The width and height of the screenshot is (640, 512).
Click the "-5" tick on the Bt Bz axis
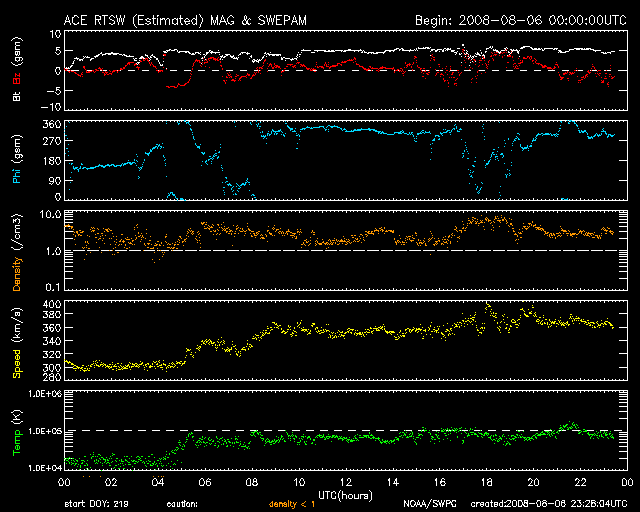click(x=54, y=91)
